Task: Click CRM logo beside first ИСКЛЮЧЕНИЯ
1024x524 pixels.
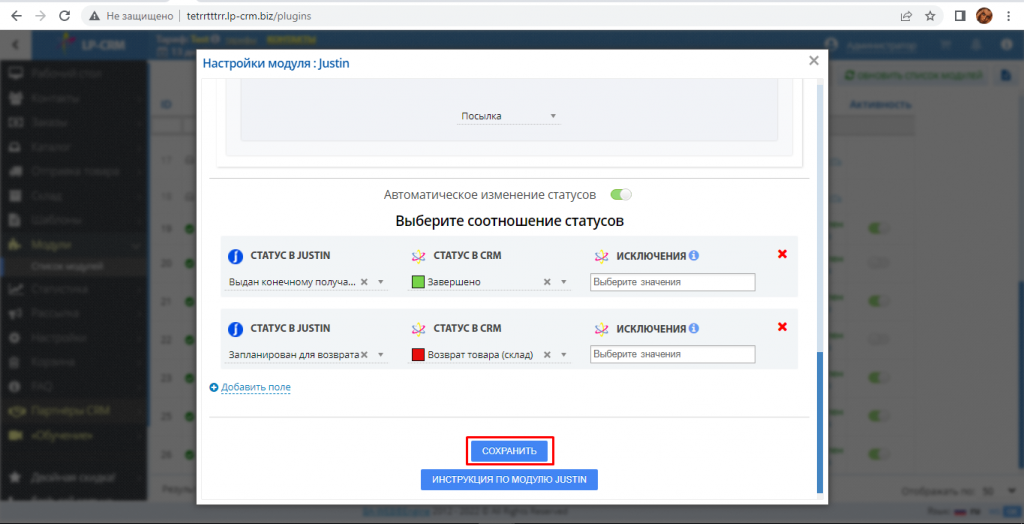Action: [602, 256]
